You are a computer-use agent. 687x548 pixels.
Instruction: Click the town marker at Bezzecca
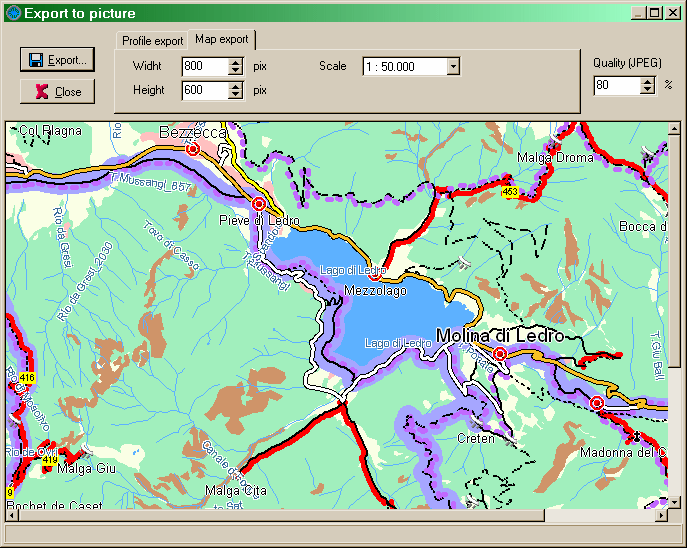pos(193,149)
